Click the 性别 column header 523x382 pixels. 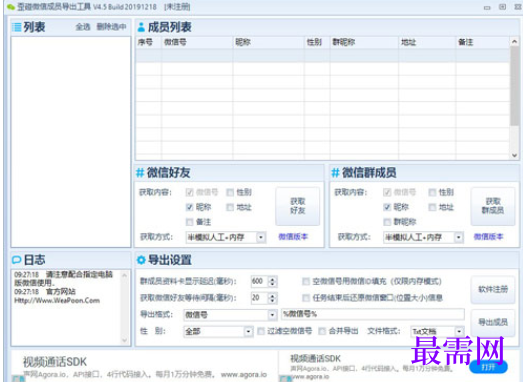(317, 42)
